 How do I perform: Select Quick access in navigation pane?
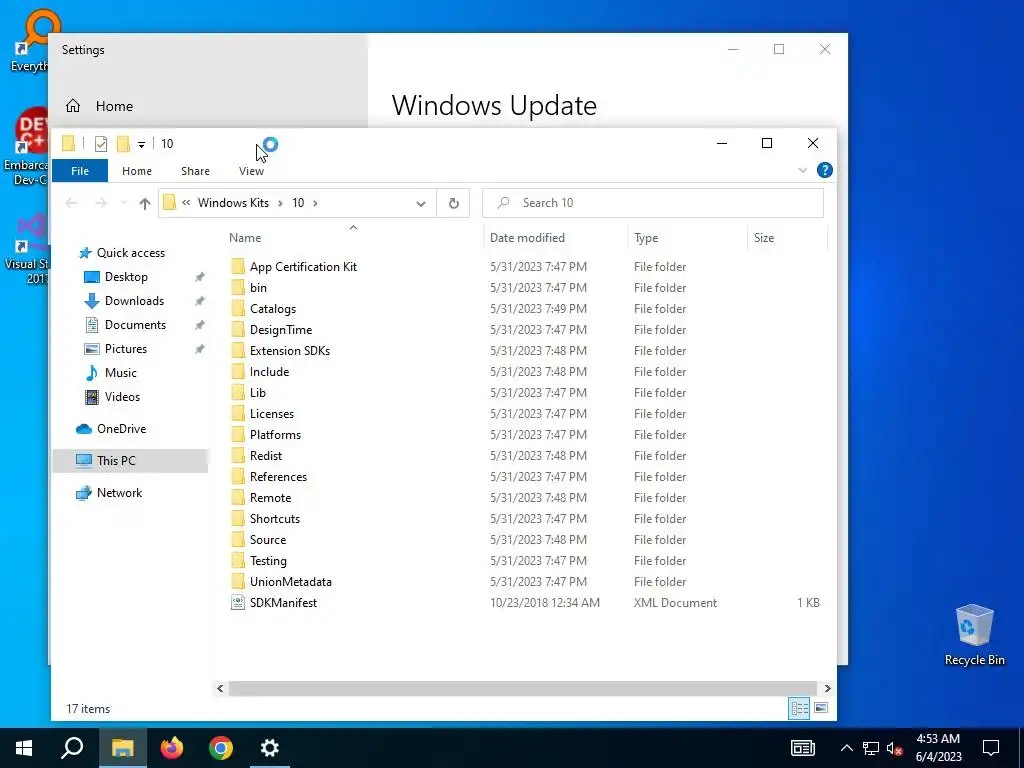[131, 253]
